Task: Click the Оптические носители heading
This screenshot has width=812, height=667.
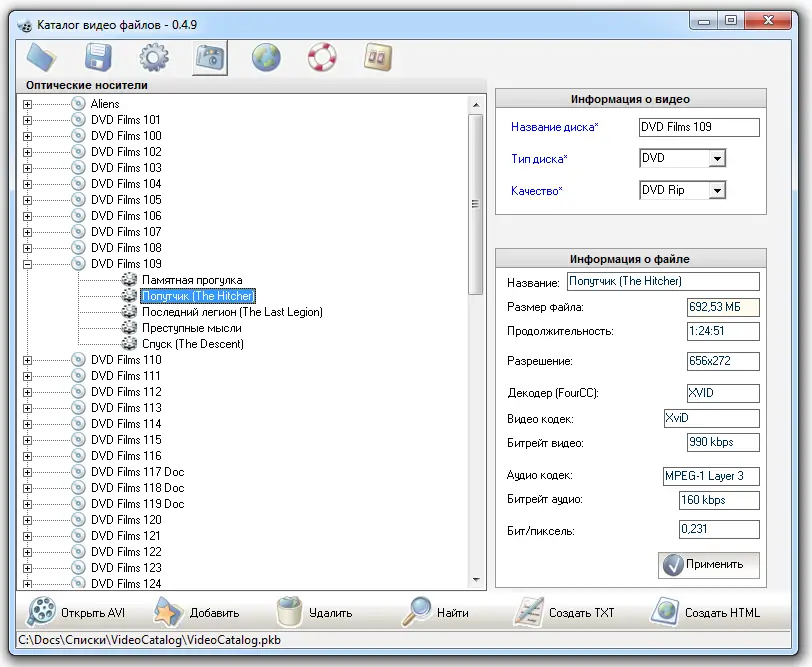Action: [87, 85]
